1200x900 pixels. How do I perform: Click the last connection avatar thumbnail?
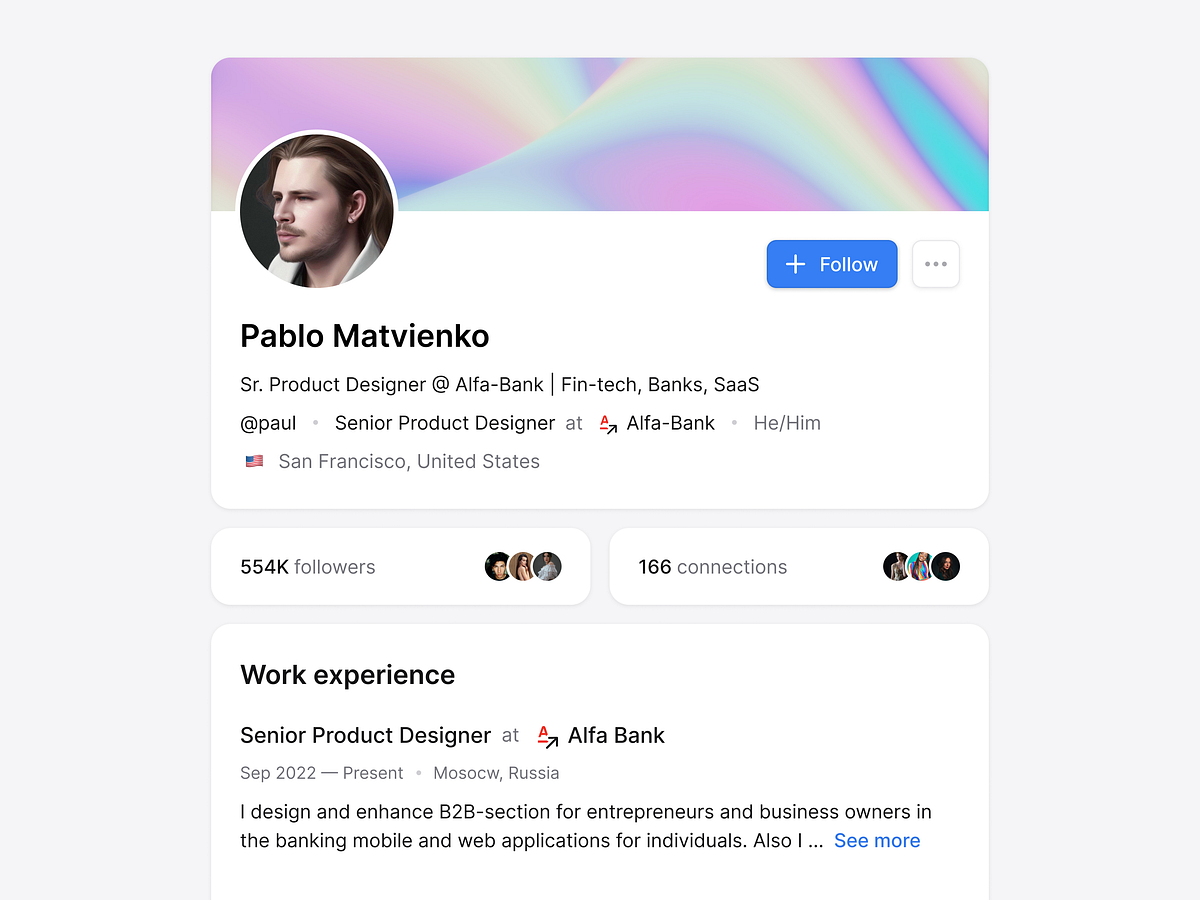945,566
